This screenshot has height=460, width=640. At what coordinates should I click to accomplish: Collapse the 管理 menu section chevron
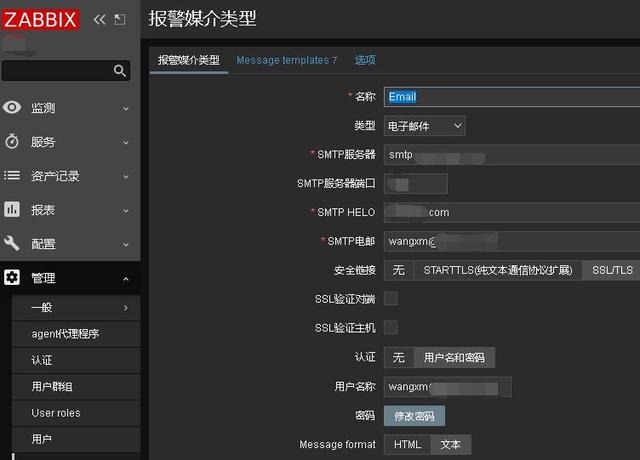click(126, 279)
